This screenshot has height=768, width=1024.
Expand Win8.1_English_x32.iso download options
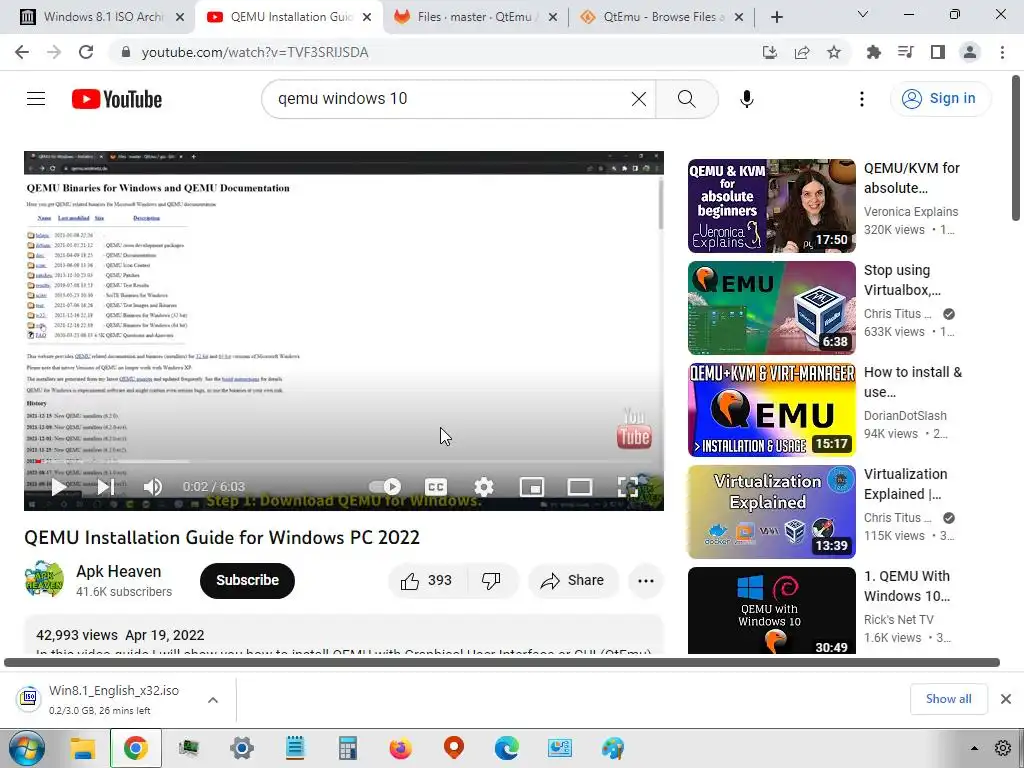(213, 700)
